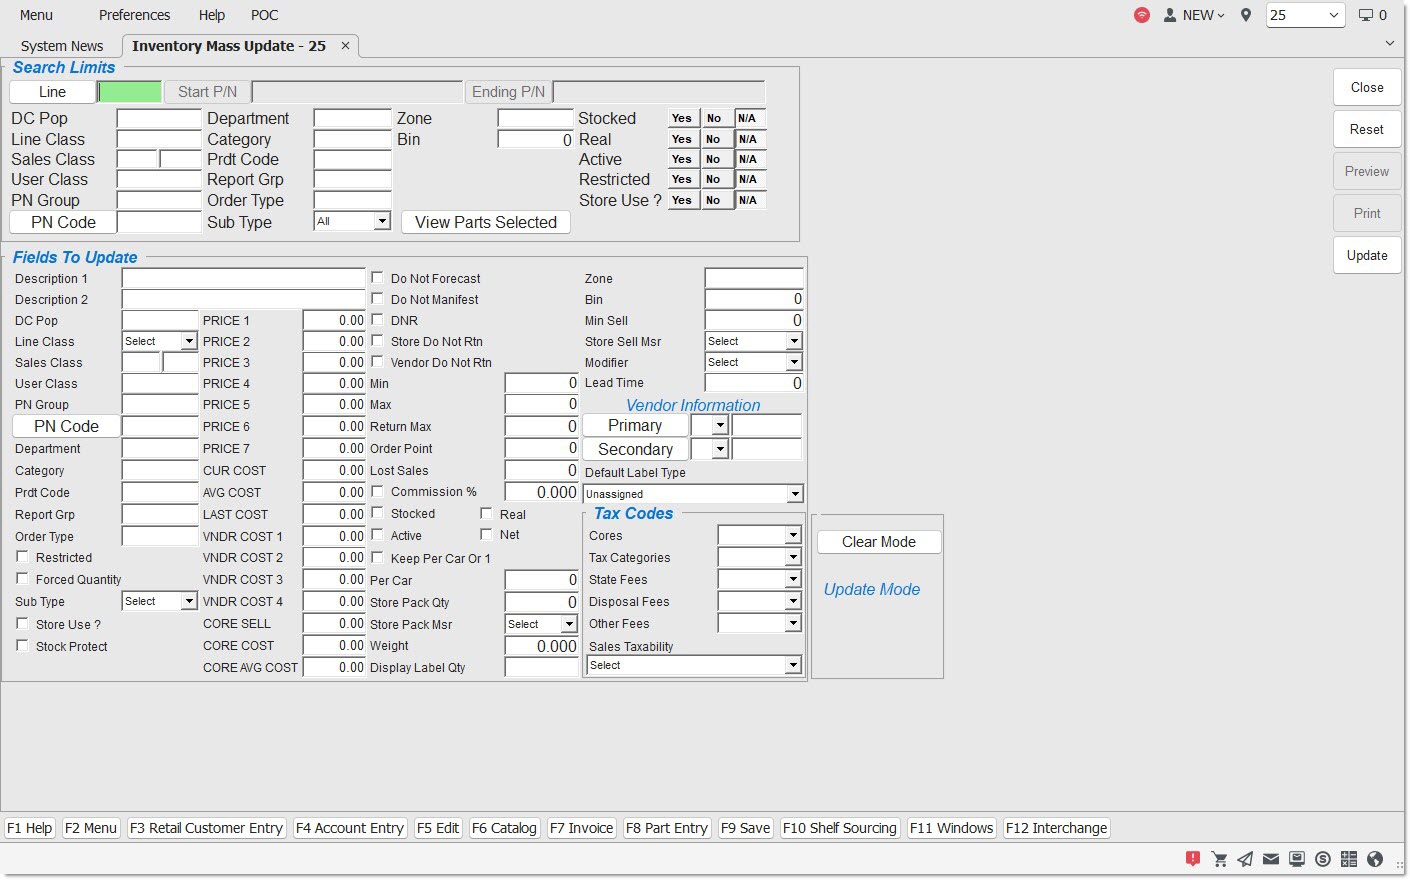Open the Sales Taxability dropdown
This screenshot has width=1410, height=880.
tap(793, 666)
